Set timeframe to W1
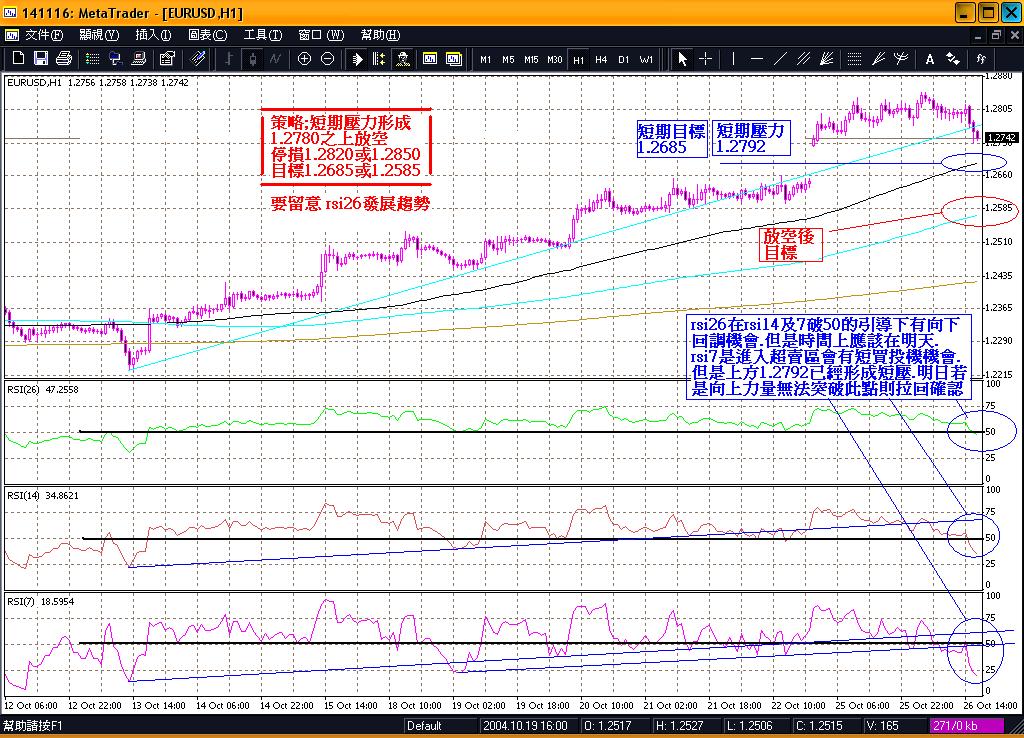Screen dimensions: 1024x738 [646, 59]
